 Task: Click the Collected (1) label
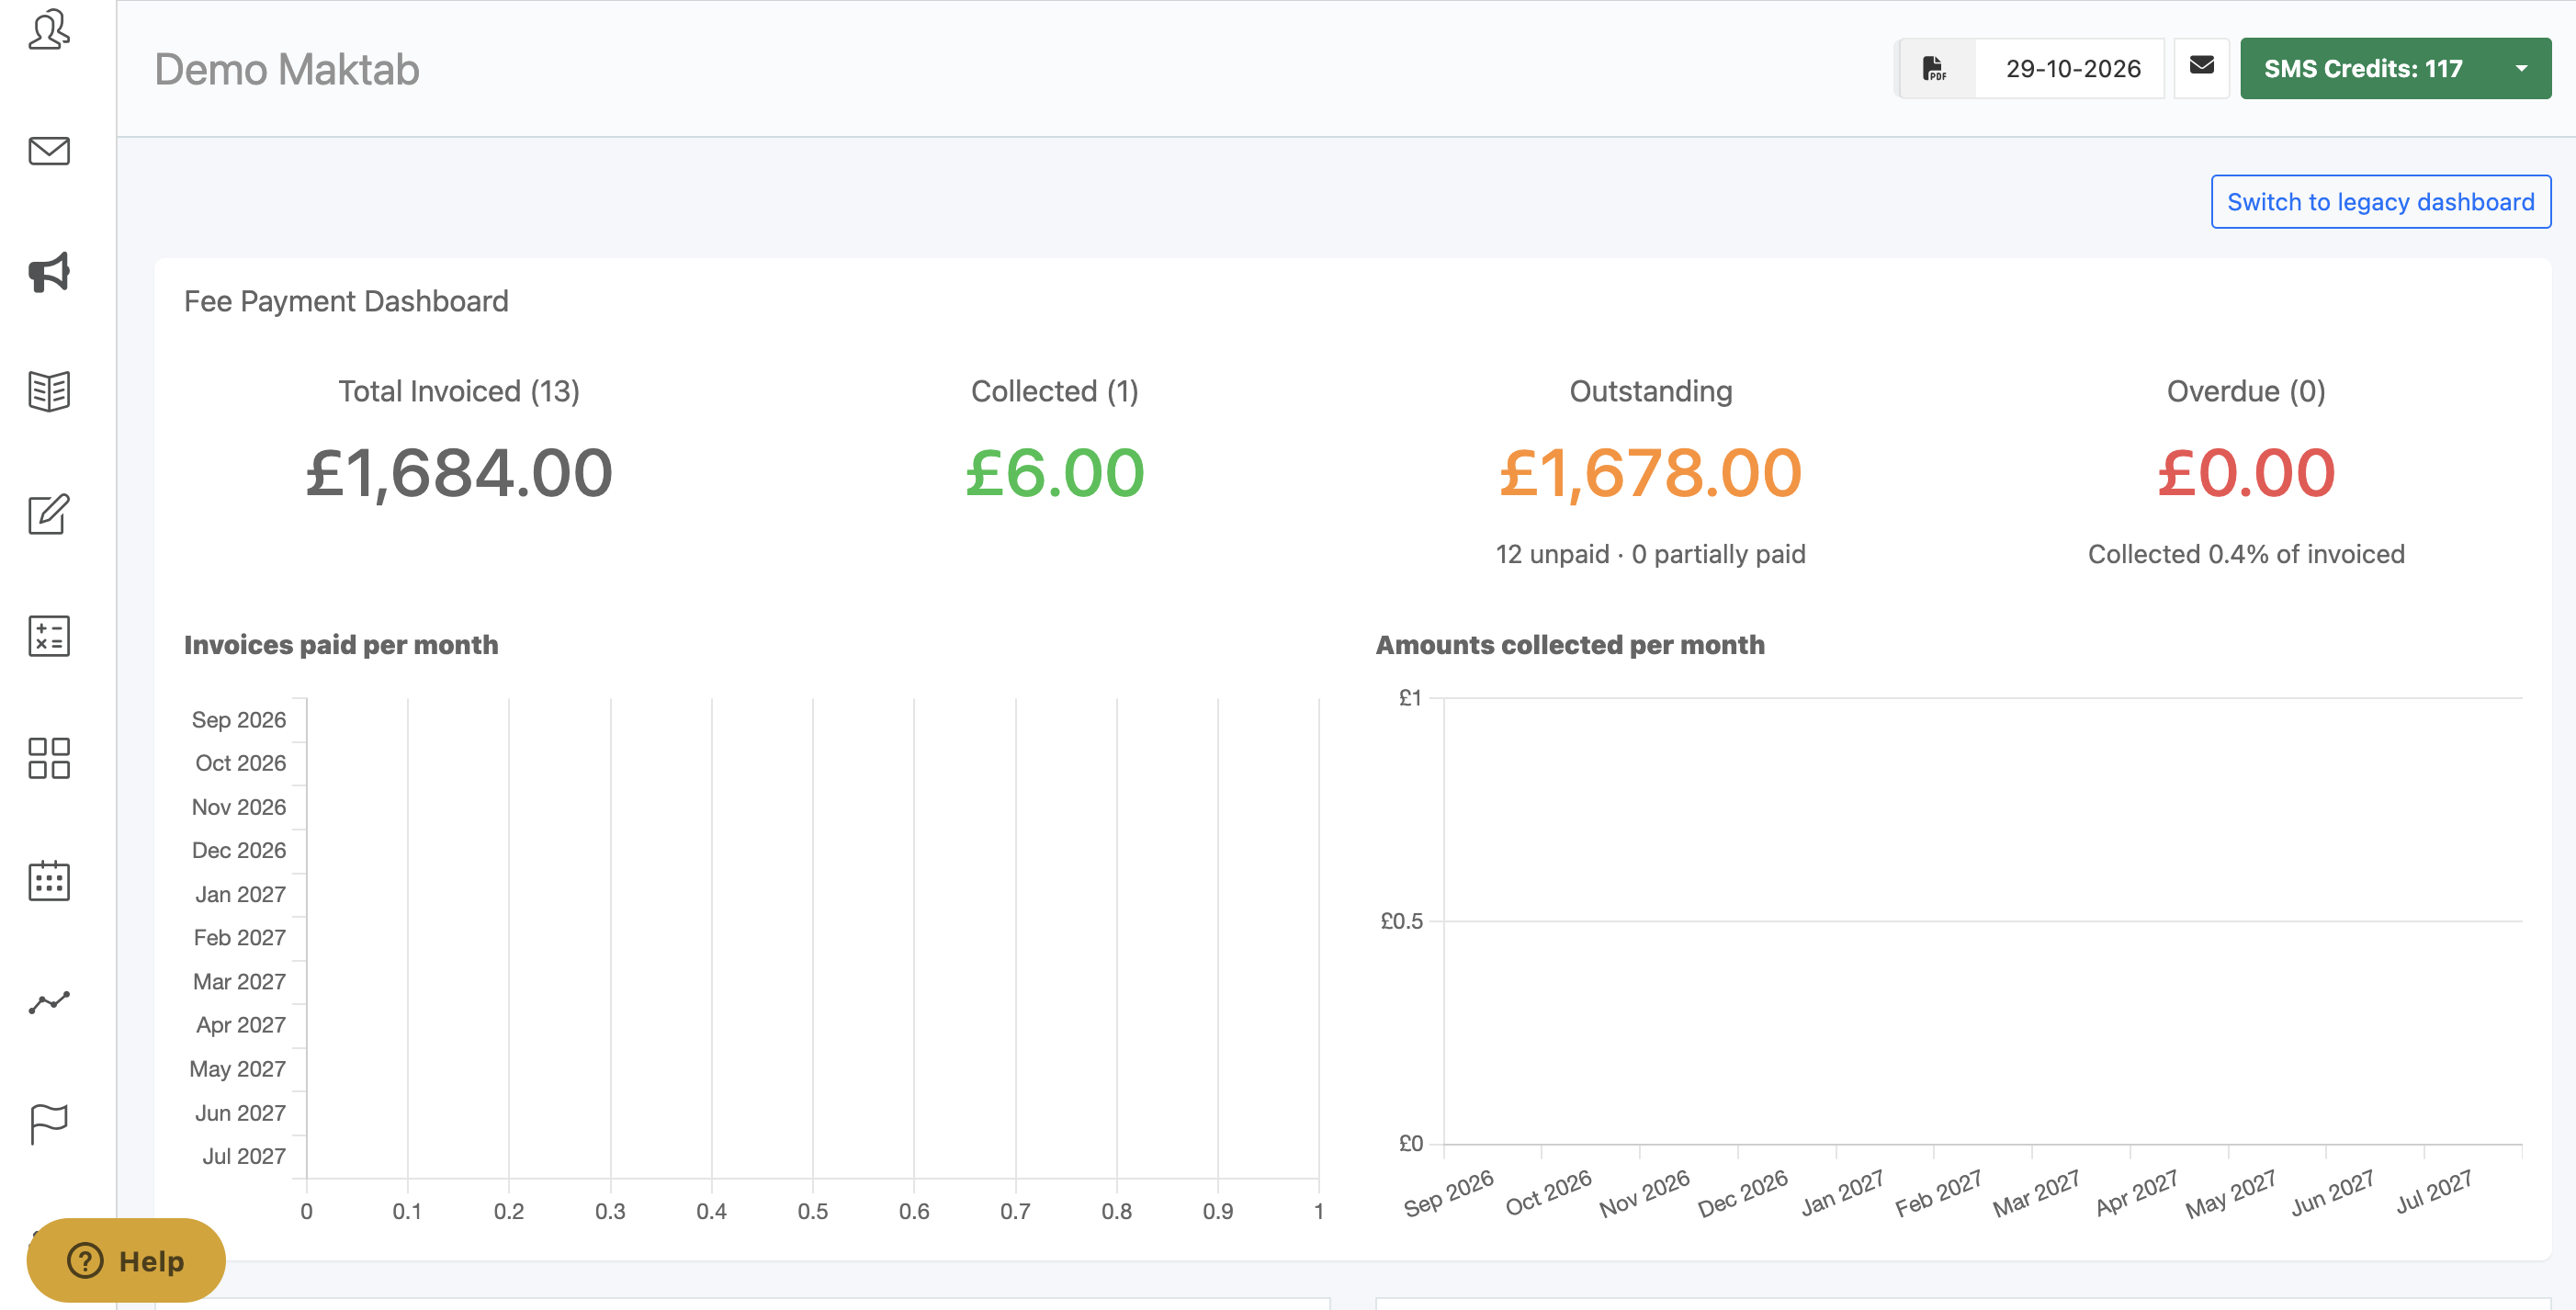[1055, 391]
